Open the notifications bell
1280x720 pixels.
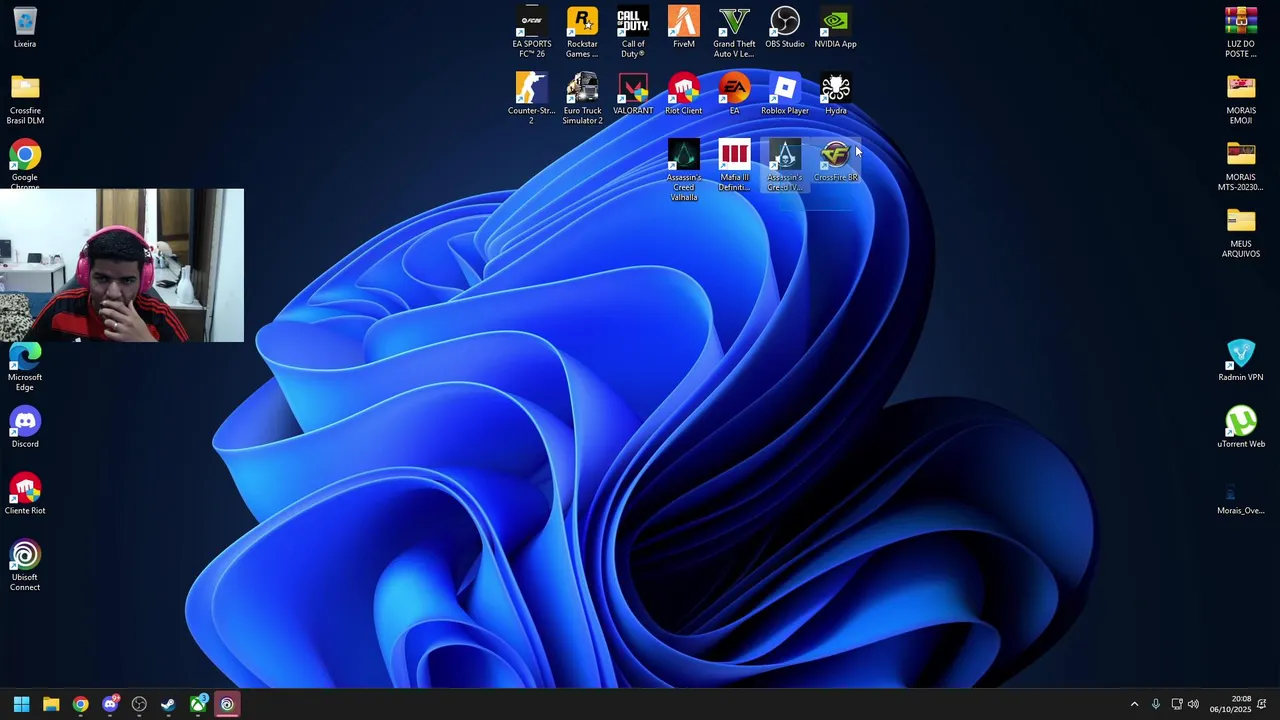(x=1262, y=704)
